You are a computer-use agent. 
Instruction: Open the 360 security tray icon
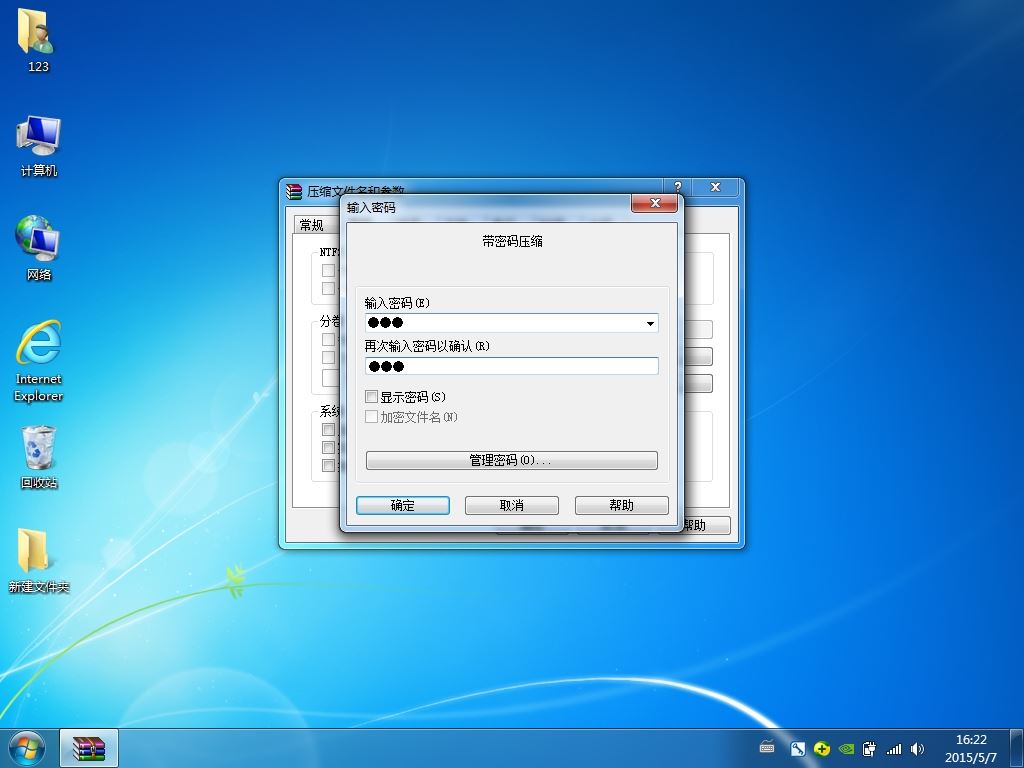[822, 749]
